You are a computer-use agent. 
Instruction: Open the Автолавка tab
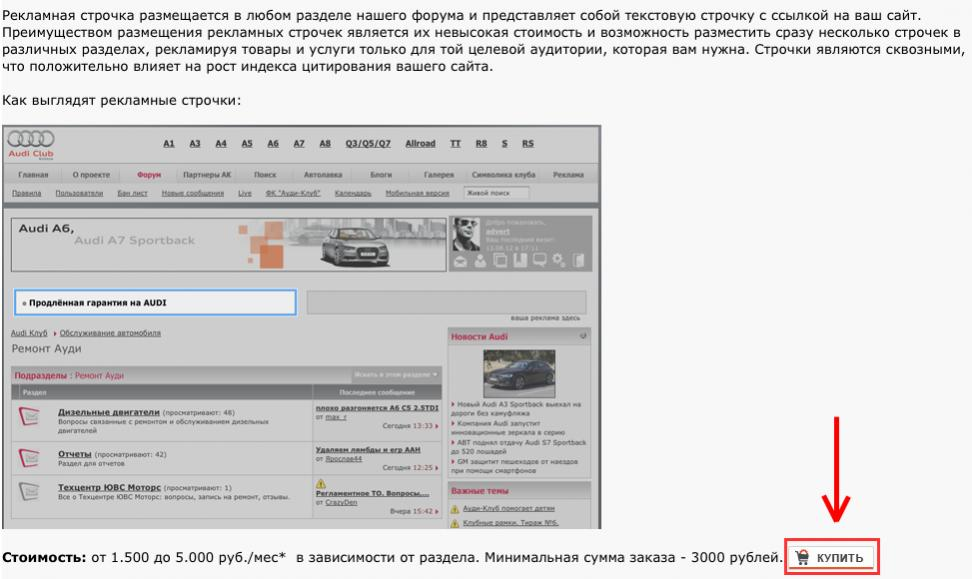pyautogui.click(x=323, y=175)
